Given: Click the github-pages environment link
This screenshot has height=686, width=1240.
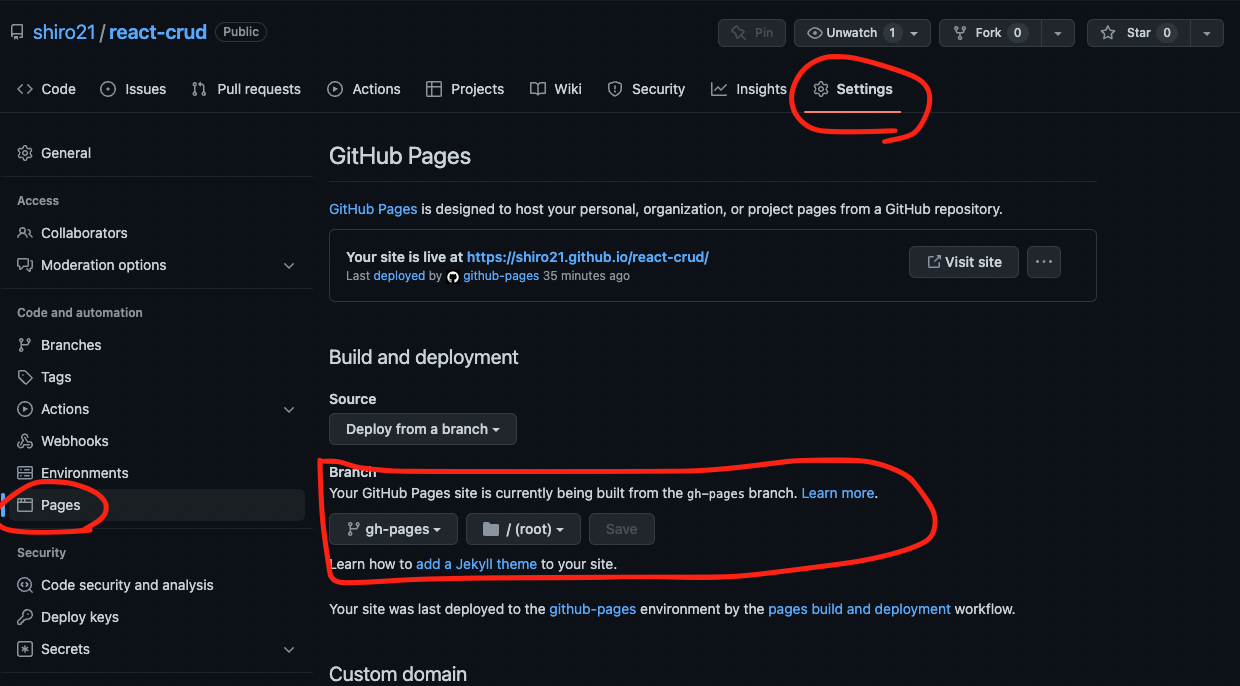Looking at the screenshot, I should [x=593, y=608].
